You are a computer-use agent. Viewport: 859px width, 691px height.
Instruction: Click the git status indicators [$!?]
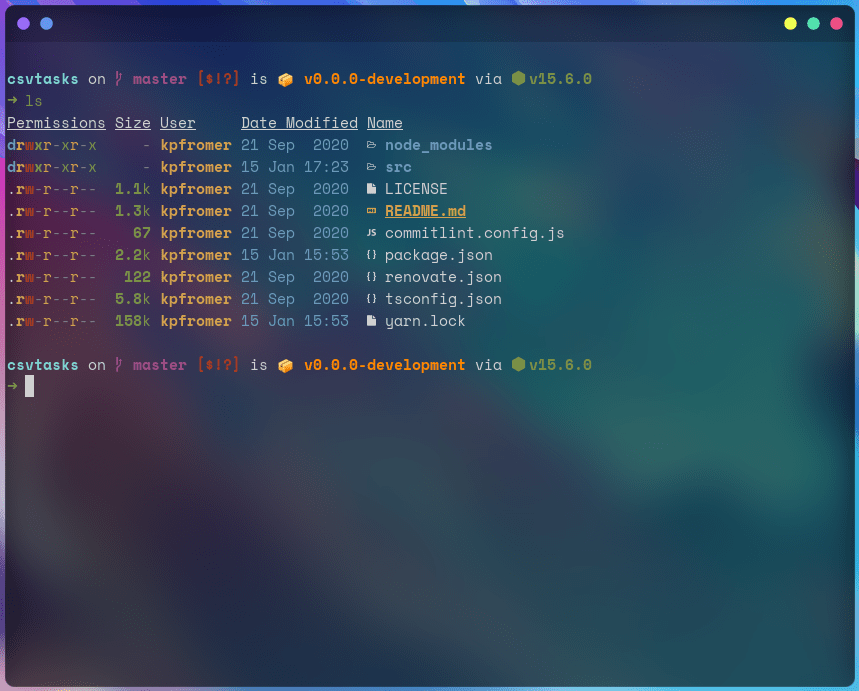click(218, 78)
